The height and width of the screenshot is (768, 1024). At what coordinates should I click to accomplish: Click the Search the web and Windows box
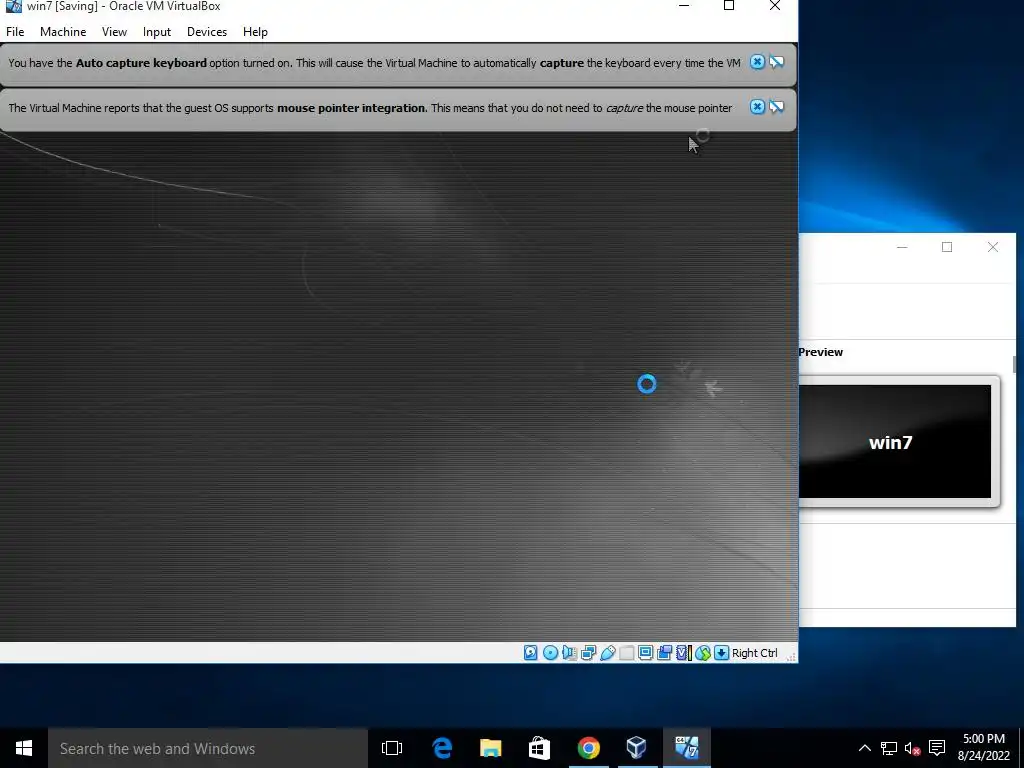(208, 748)
